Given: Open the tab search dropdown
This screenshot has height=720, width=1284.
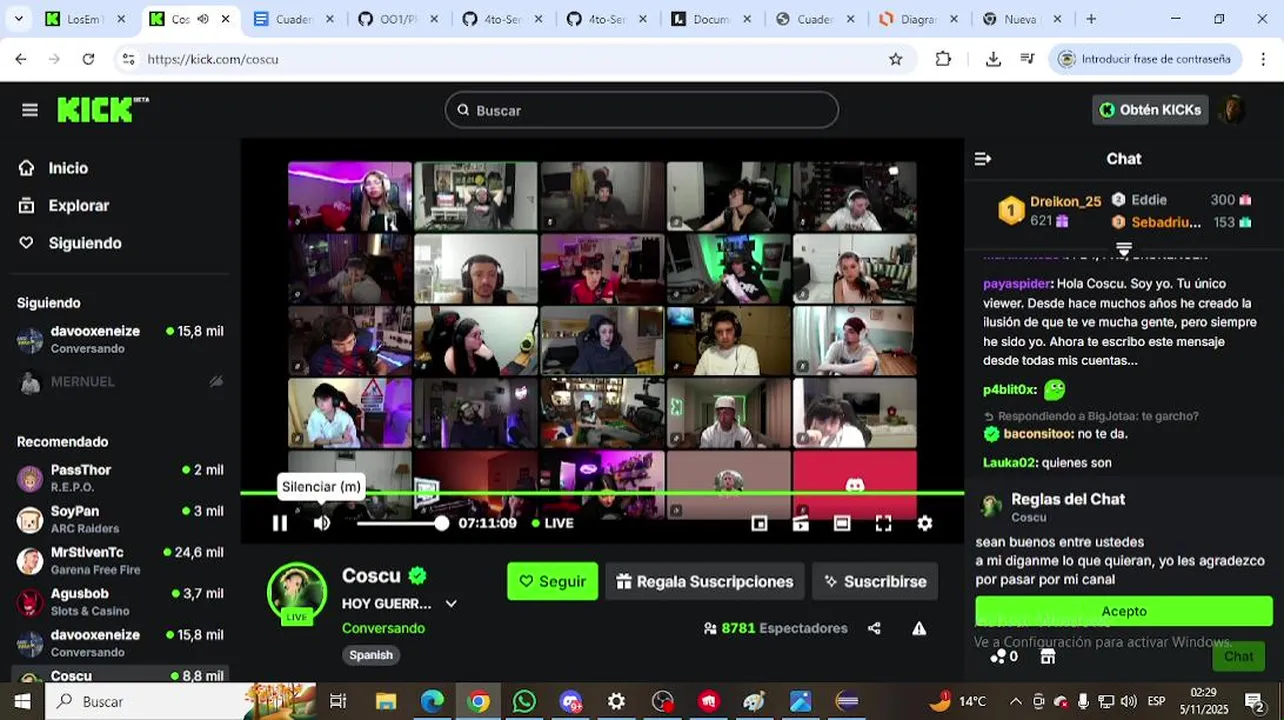Looking at the screenshot, I should point(17,19).
